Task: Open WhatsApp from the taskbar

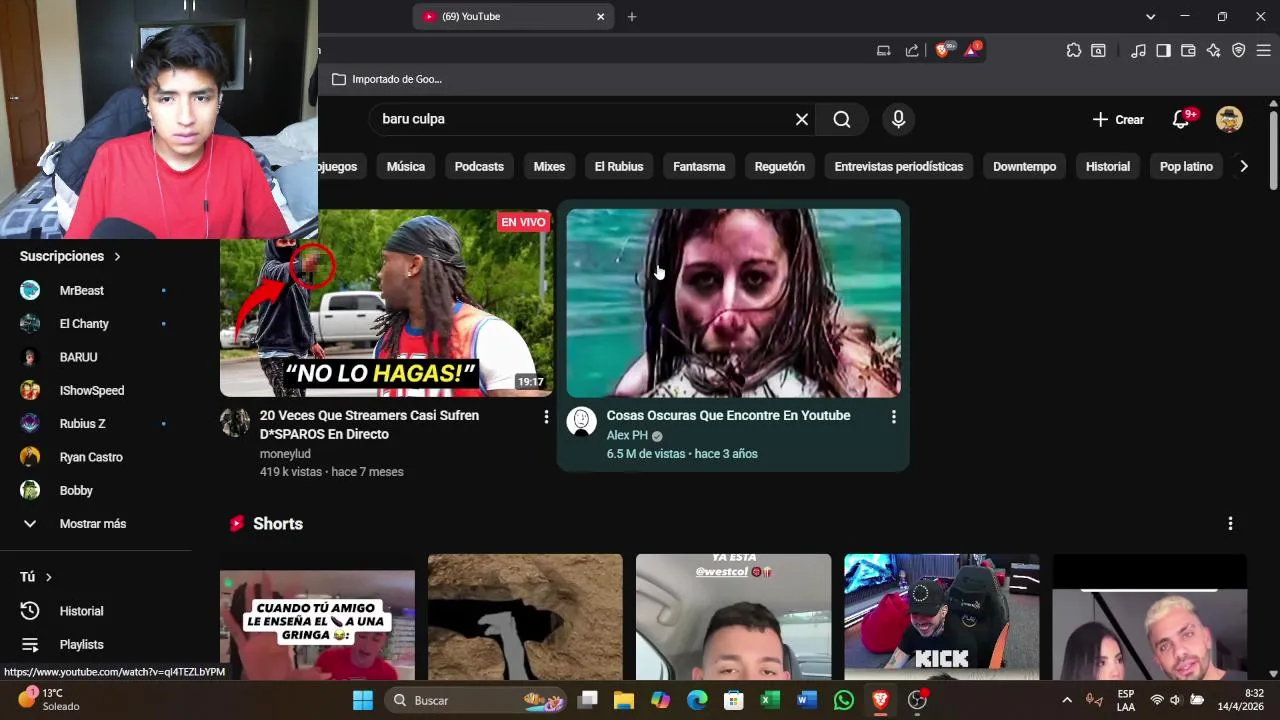Action: click(x=844, y=700)
